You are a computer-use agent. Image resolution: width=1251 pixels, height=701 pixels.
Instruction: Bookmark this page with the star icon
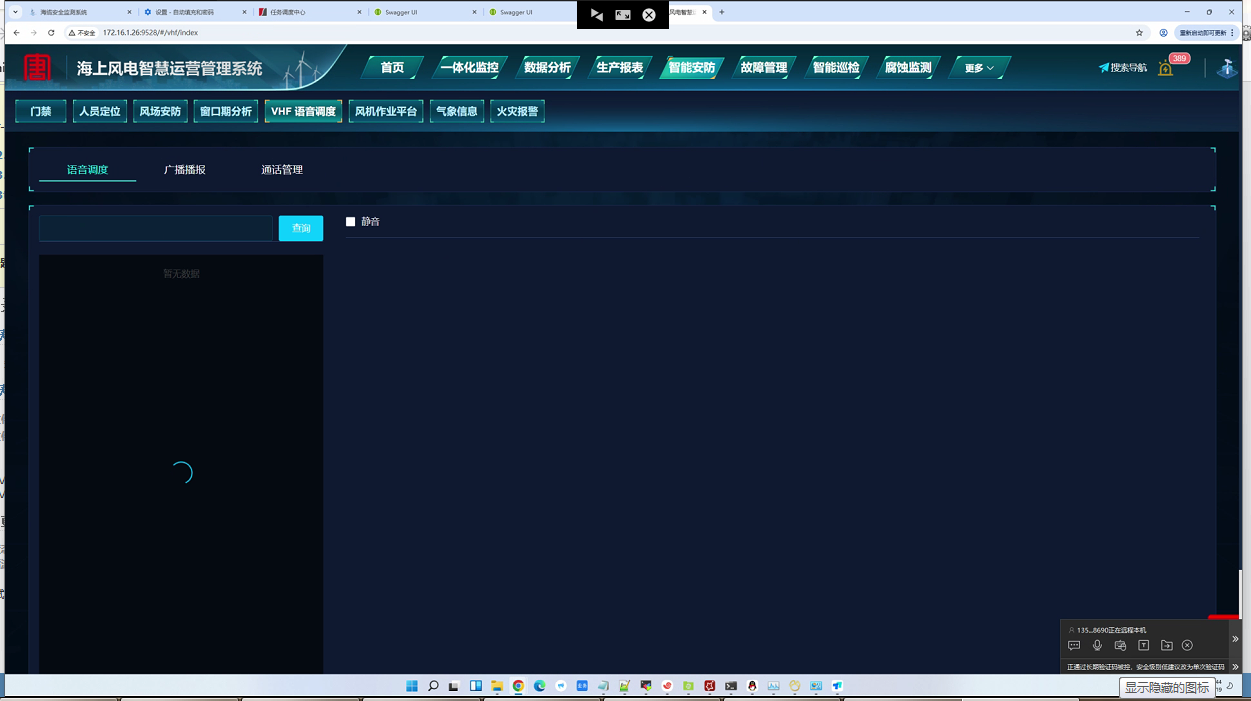click(1139, 32)
